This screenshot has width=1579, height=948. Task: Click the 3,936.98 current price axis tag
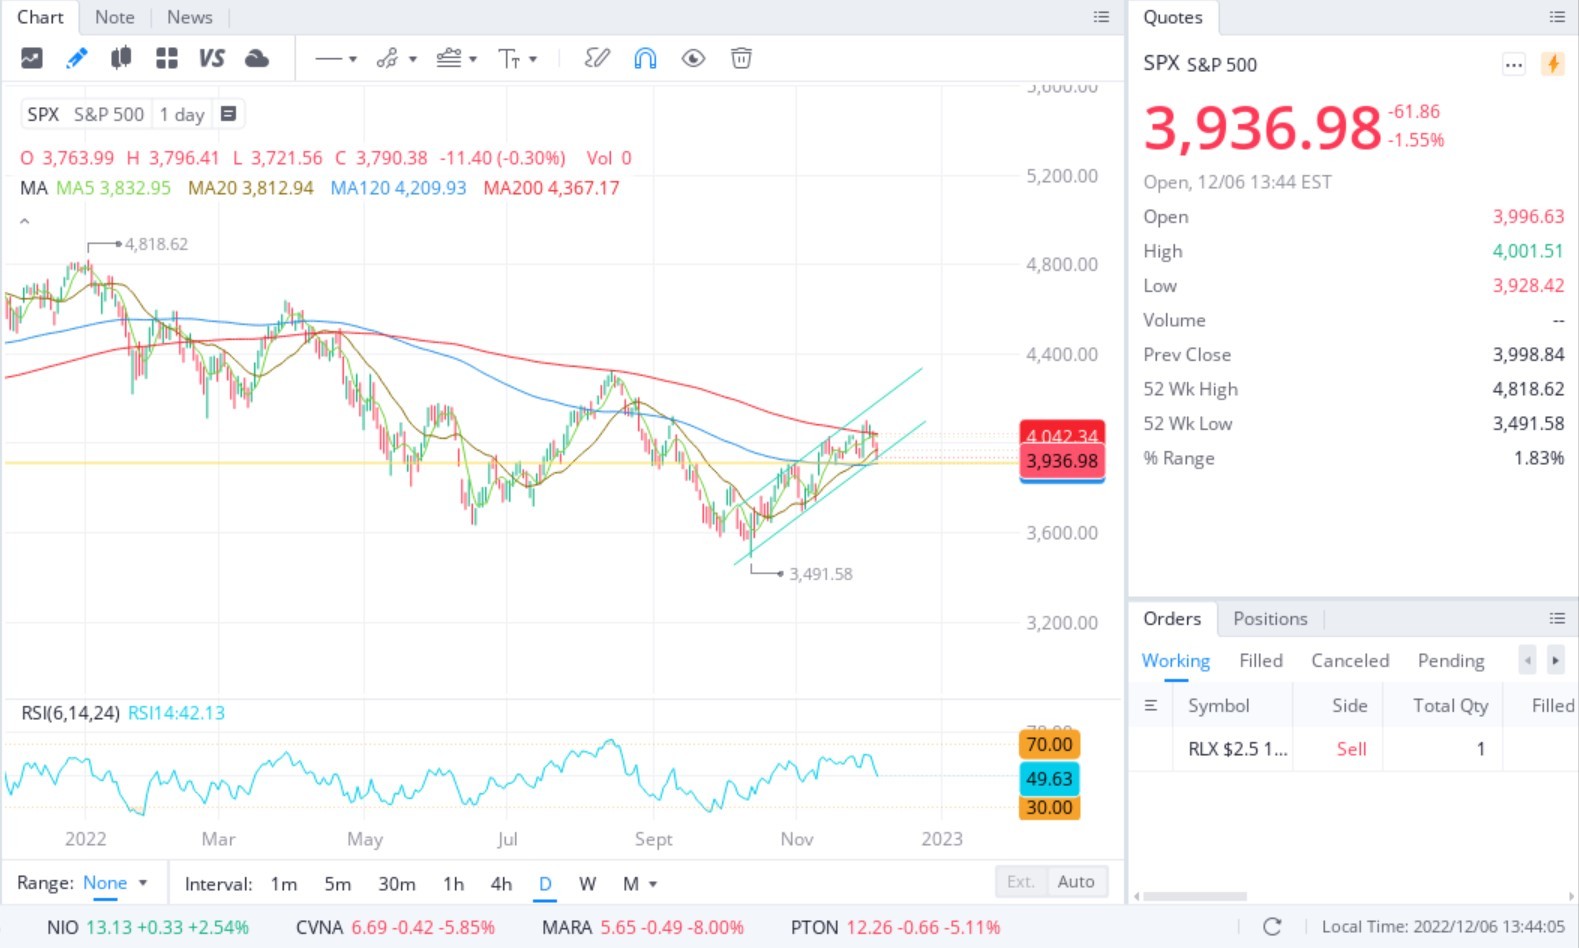1062,461
